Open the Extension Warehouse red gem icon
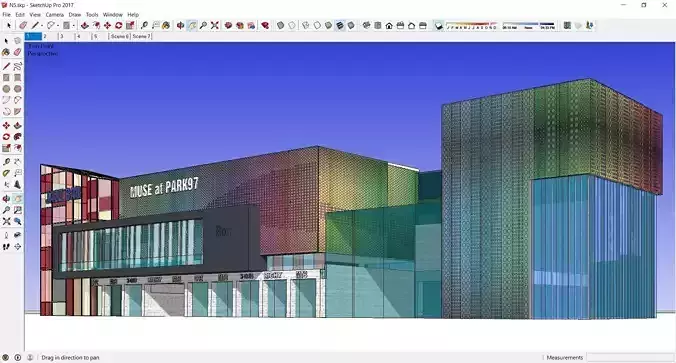 point(265,26)
